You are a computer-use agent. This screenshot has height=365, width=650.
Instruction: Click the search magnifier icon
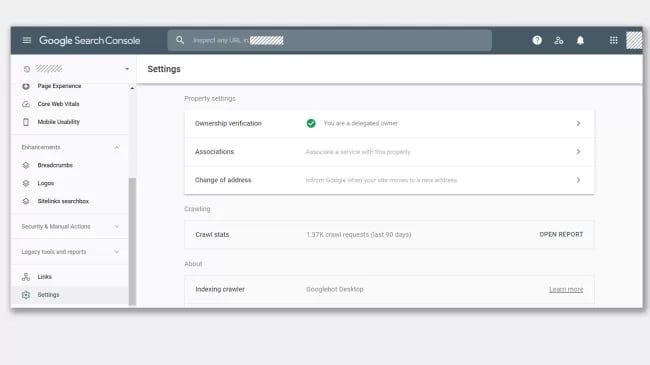coord(180,40)
